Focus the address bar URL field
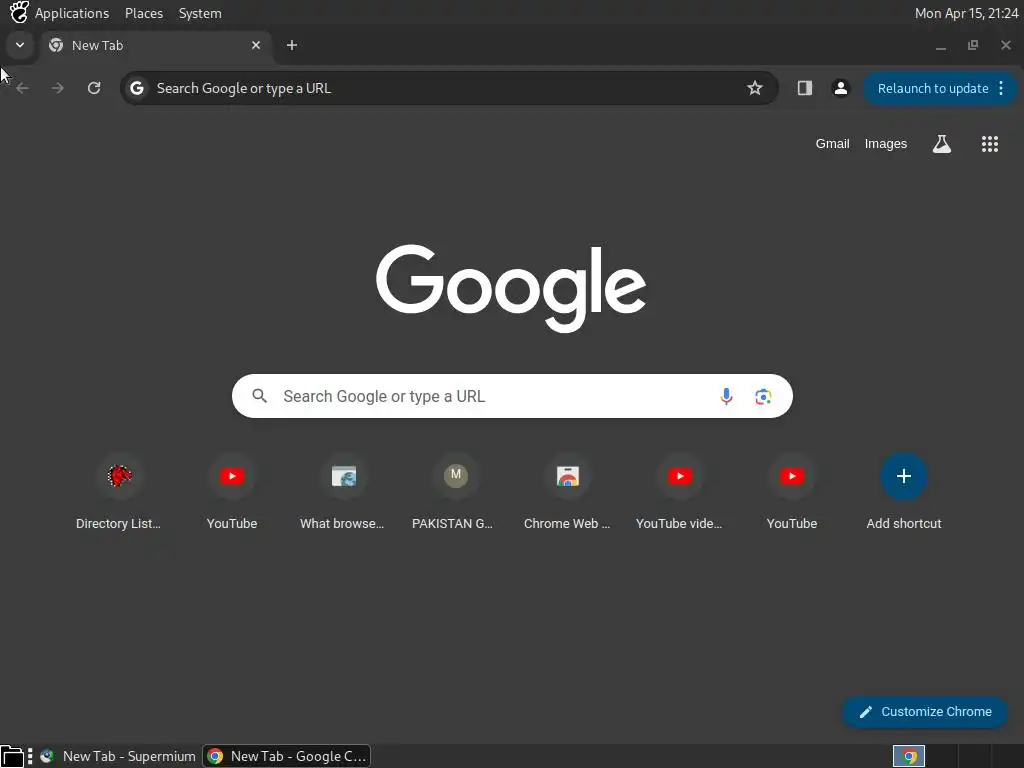The width and height of the screenshot is (1024, 768). pyautogui.click(x=449, y=88)
